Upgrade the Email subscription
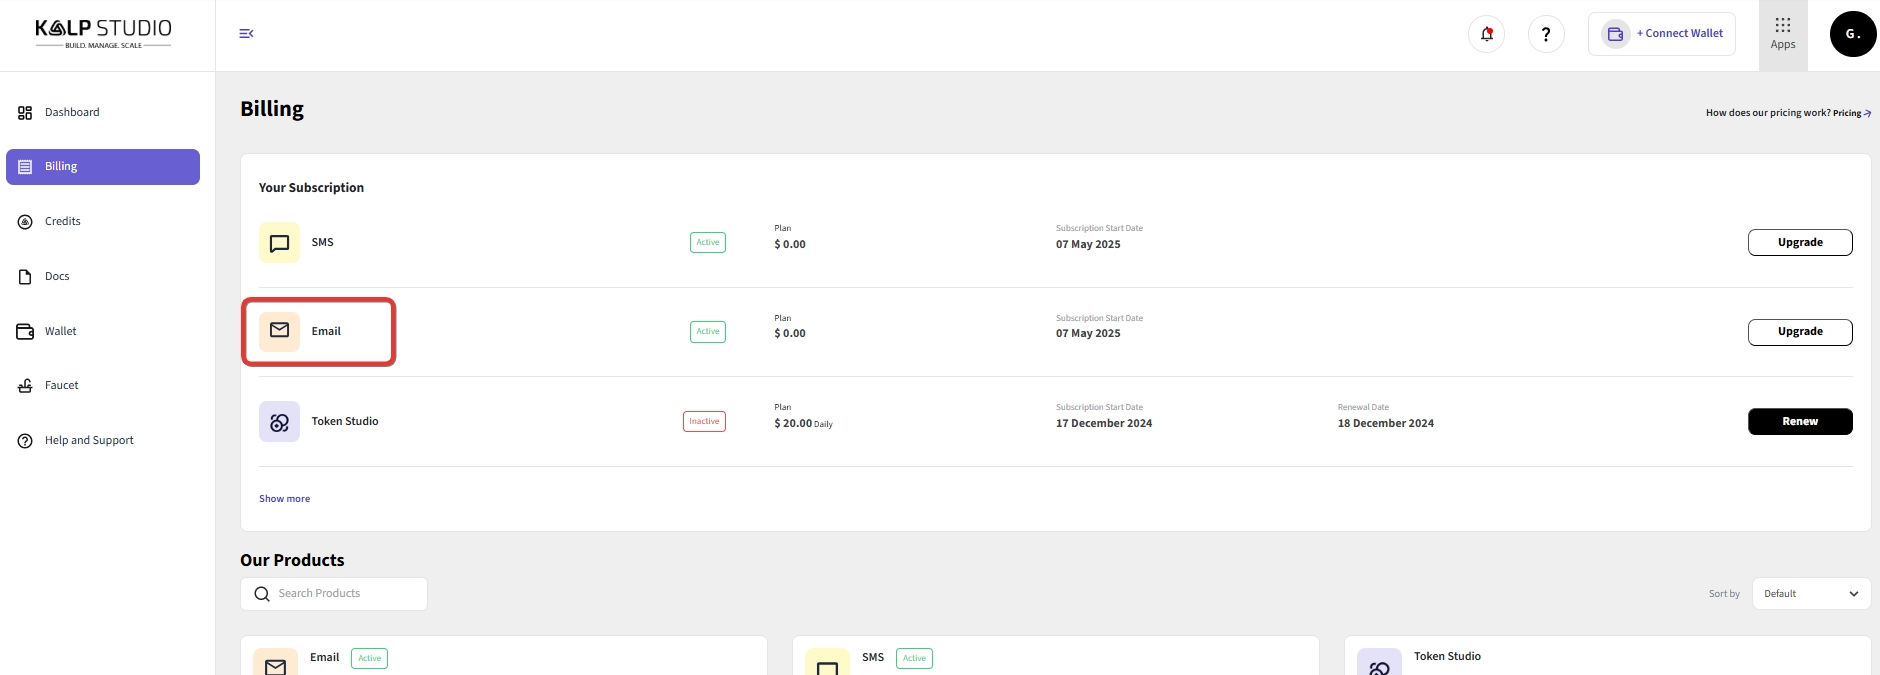Screen dimensions: 1880x675 point(1799,332)
